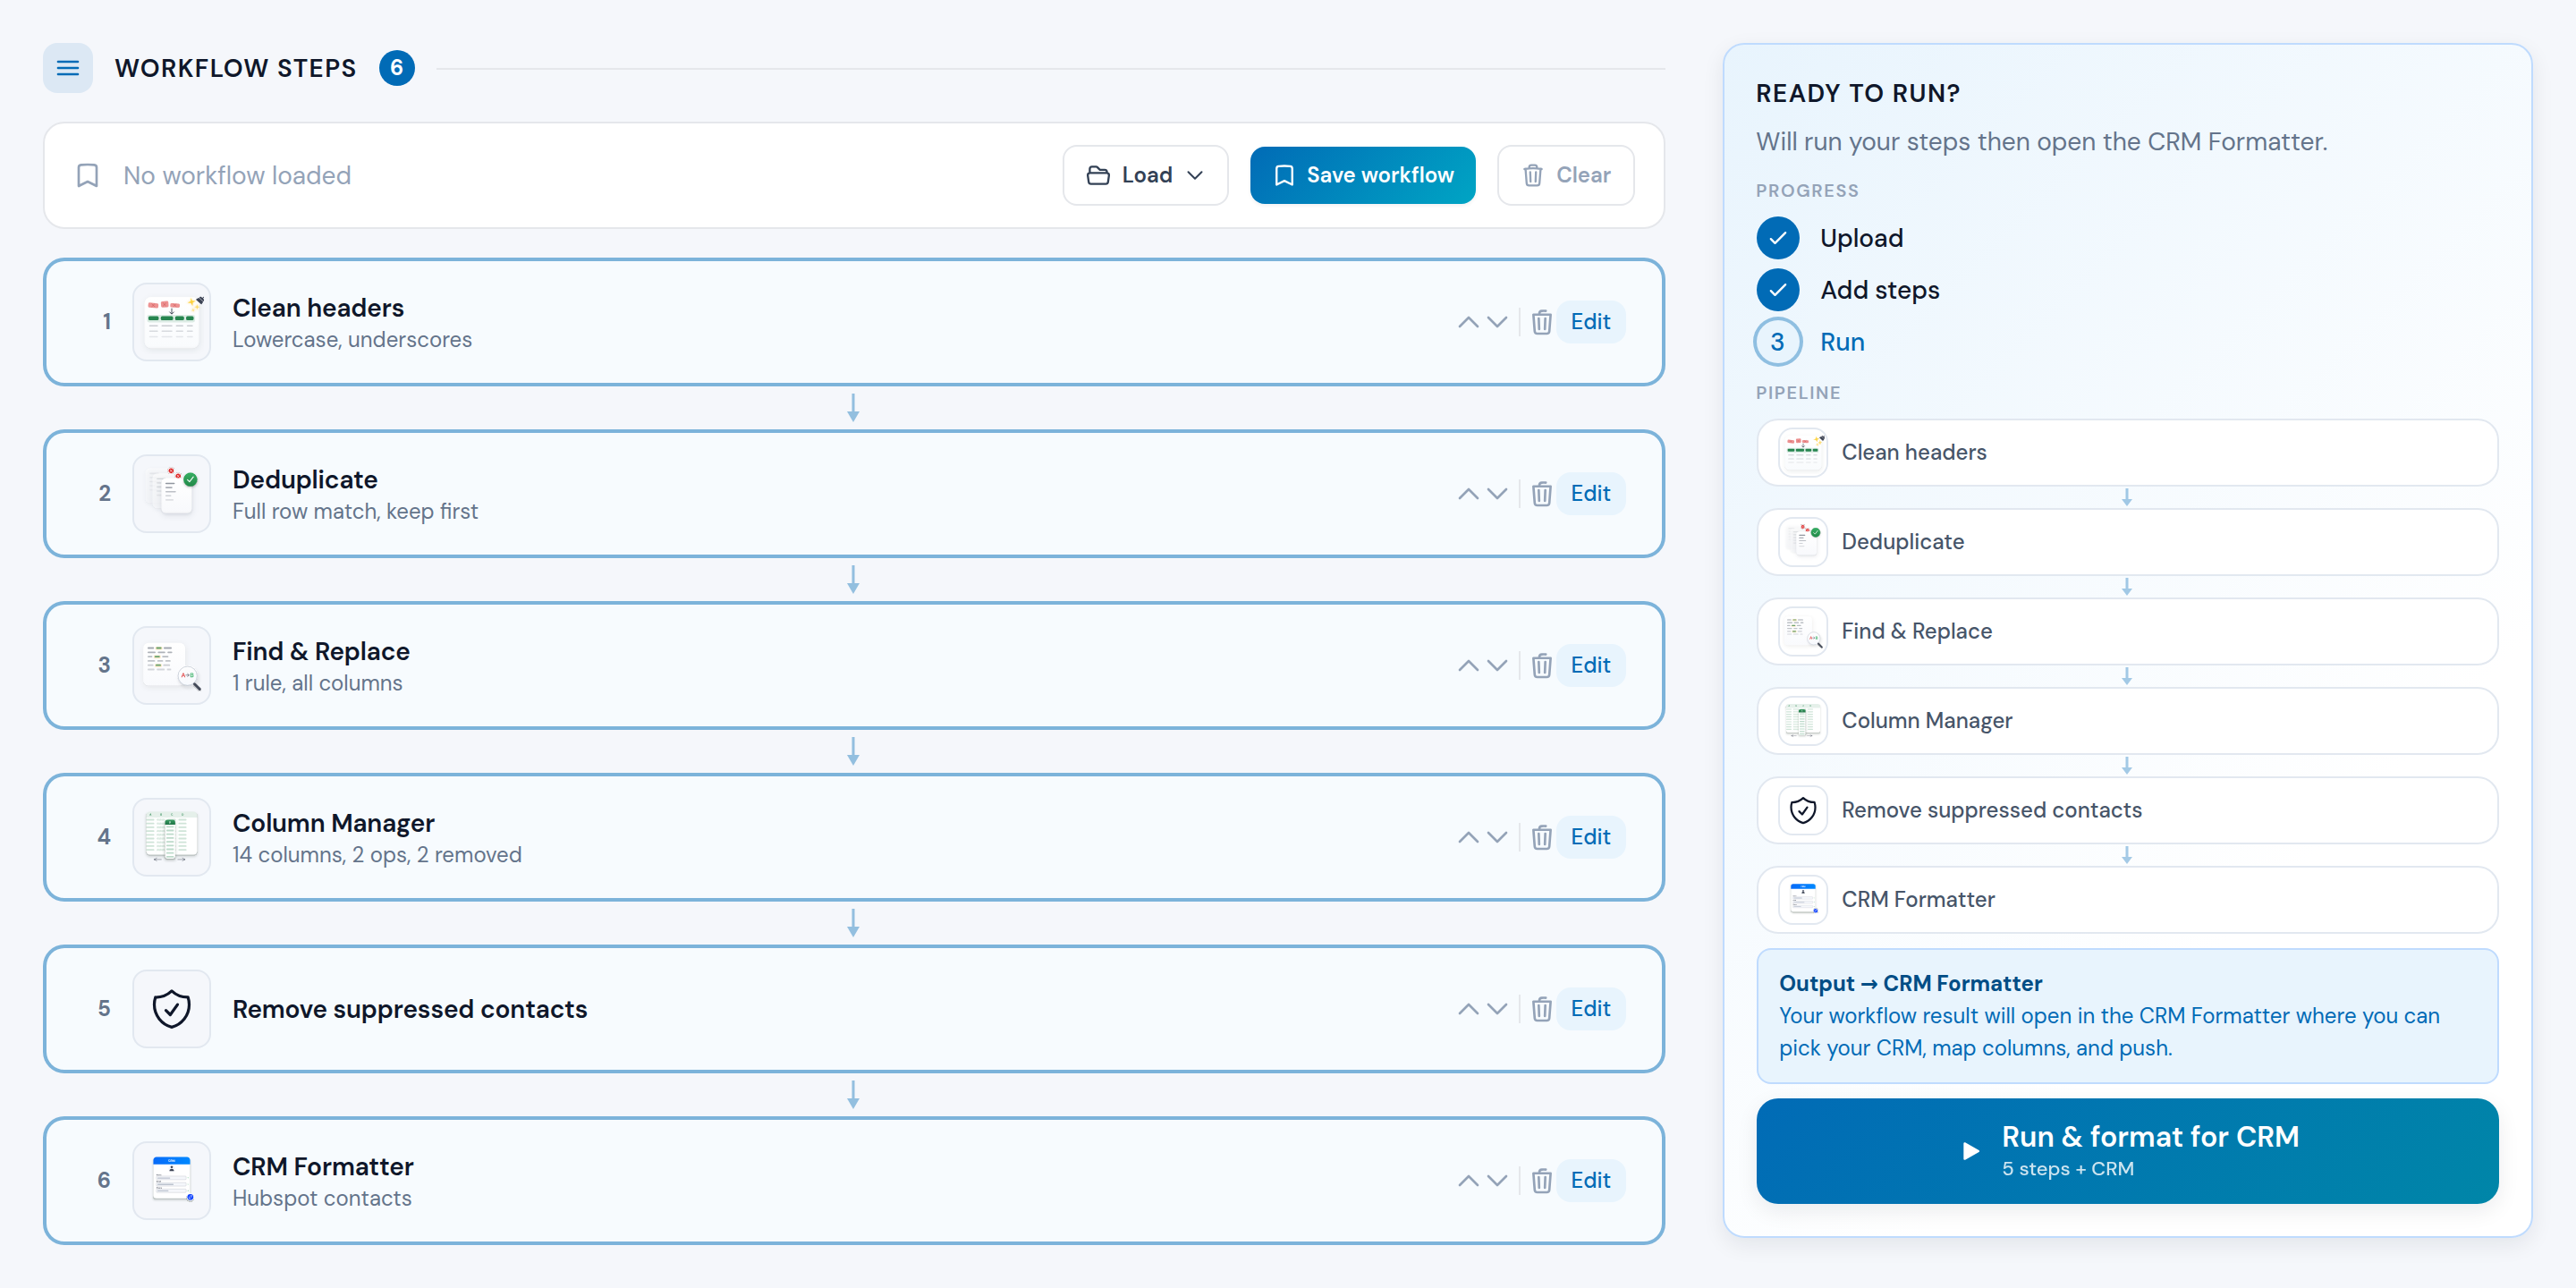
Task: Move CRM Formatter step up
Action: tap(1467, 1181)
